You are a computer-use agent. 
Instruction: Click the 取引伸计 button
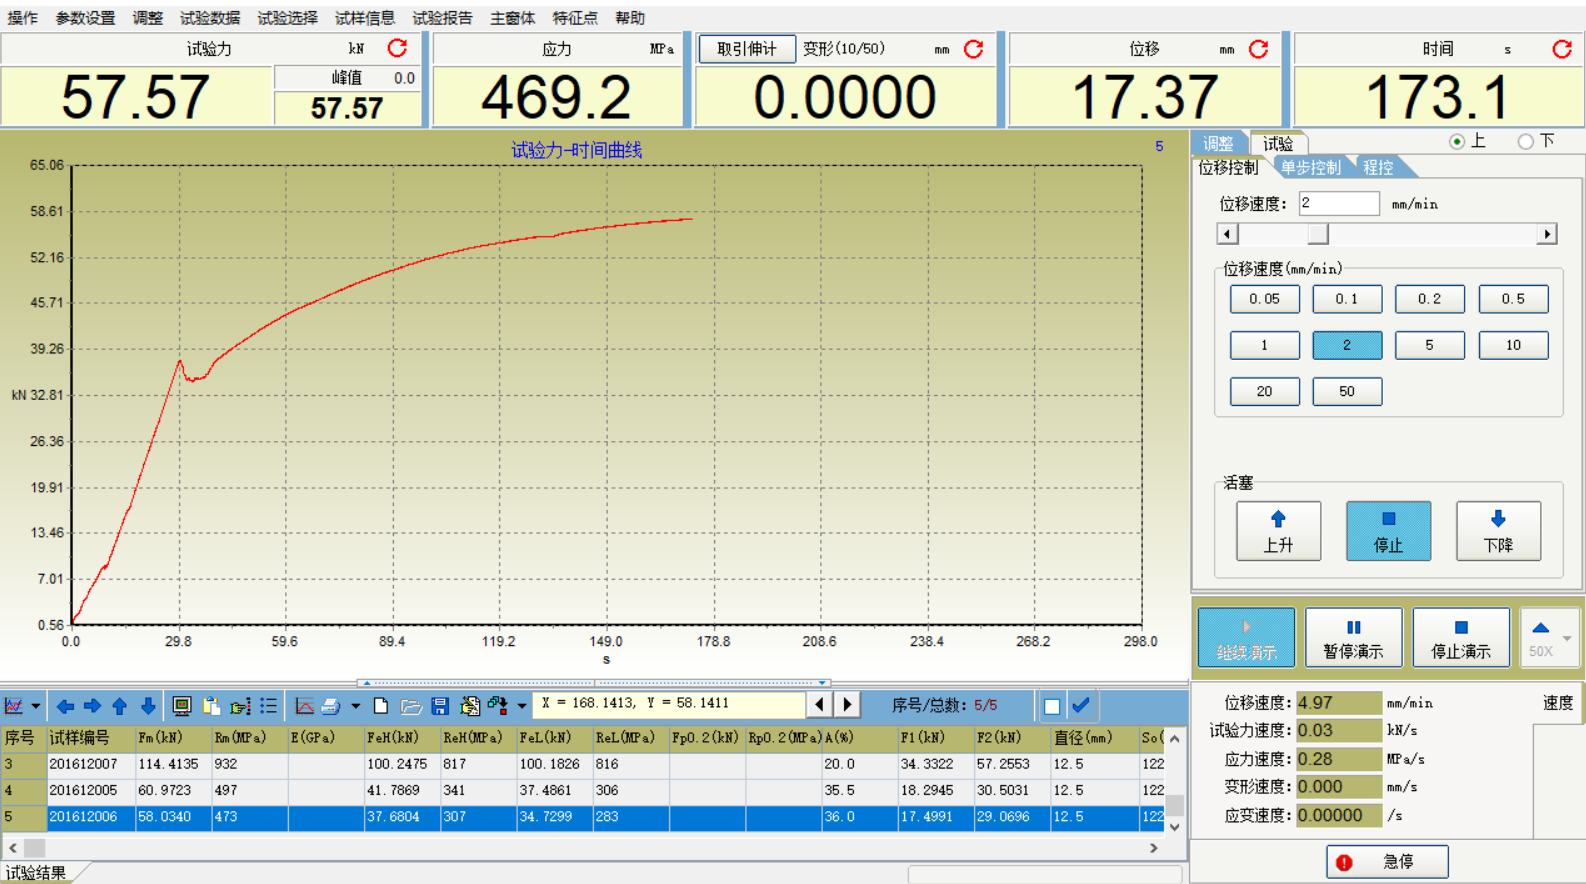[x=747, y=48]
